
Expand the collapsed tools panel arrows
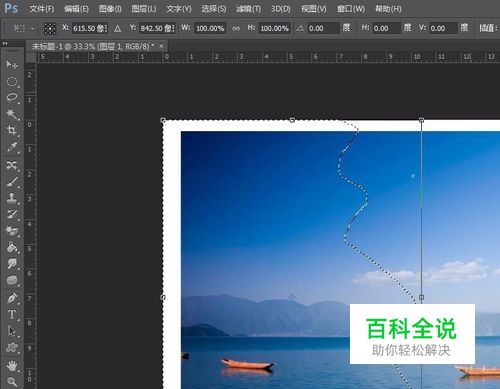tap(5, 43)
